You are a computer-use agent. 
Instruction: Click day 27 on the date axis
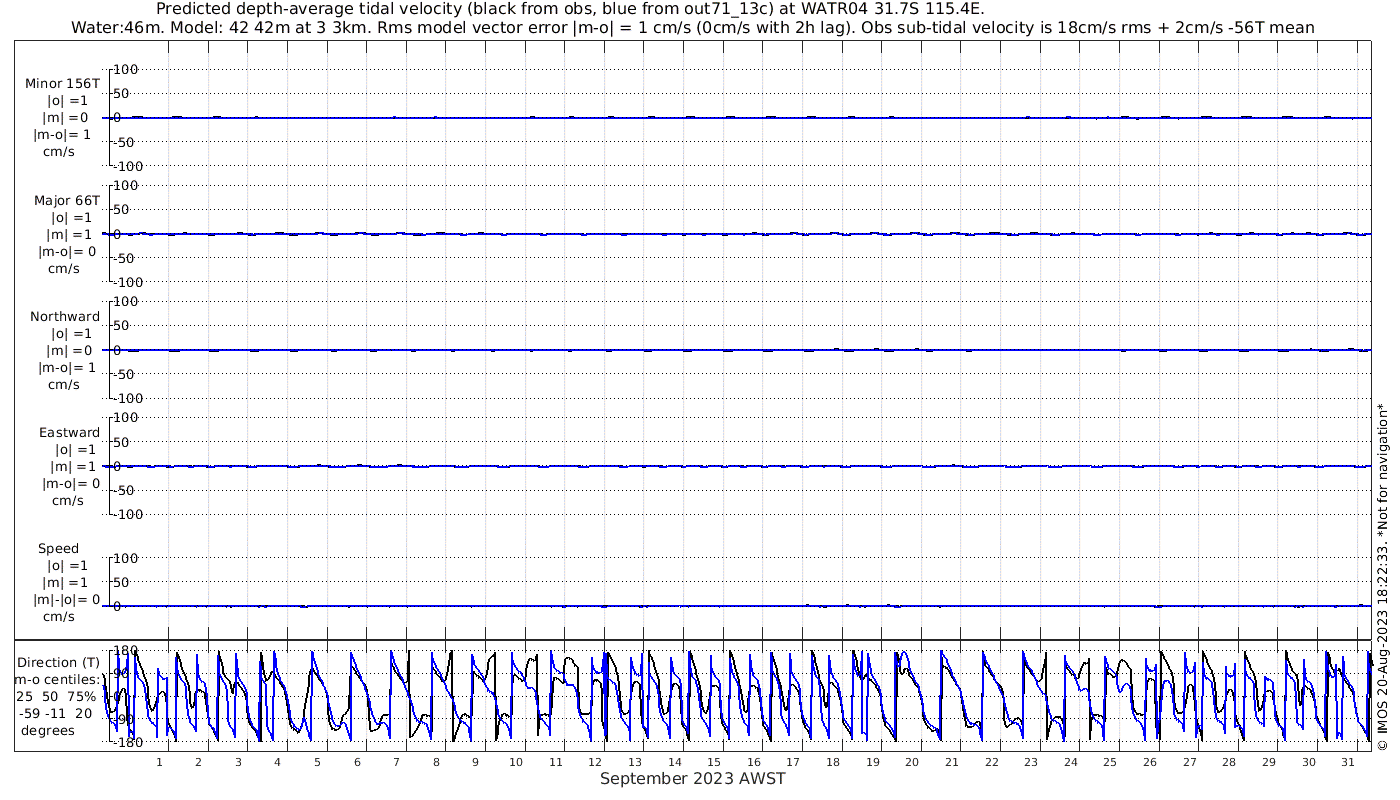1189,762
